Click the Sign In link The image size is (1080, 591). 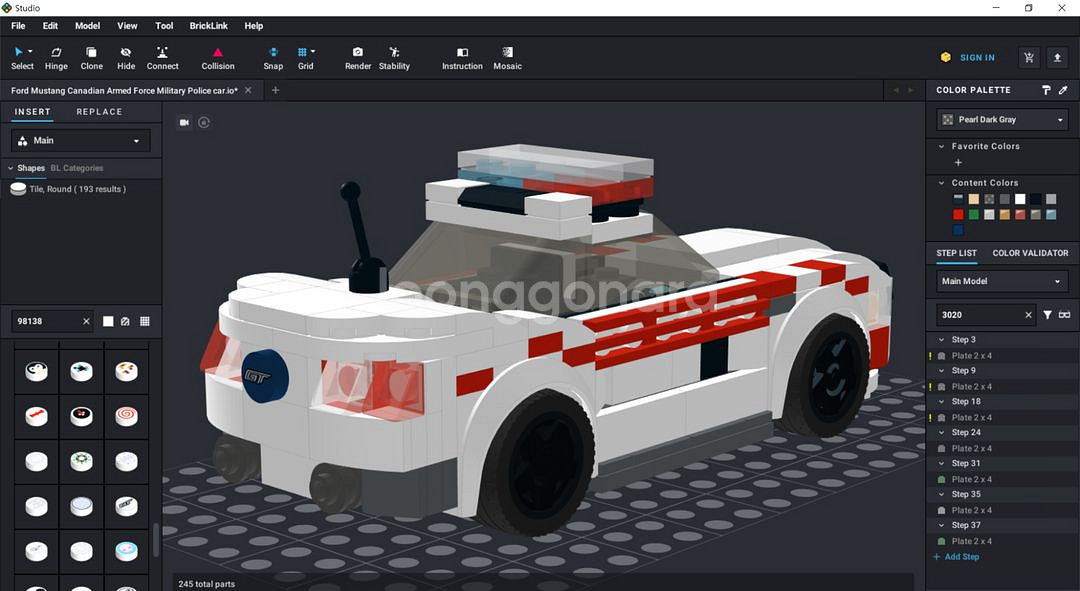[x=977, y=58]
